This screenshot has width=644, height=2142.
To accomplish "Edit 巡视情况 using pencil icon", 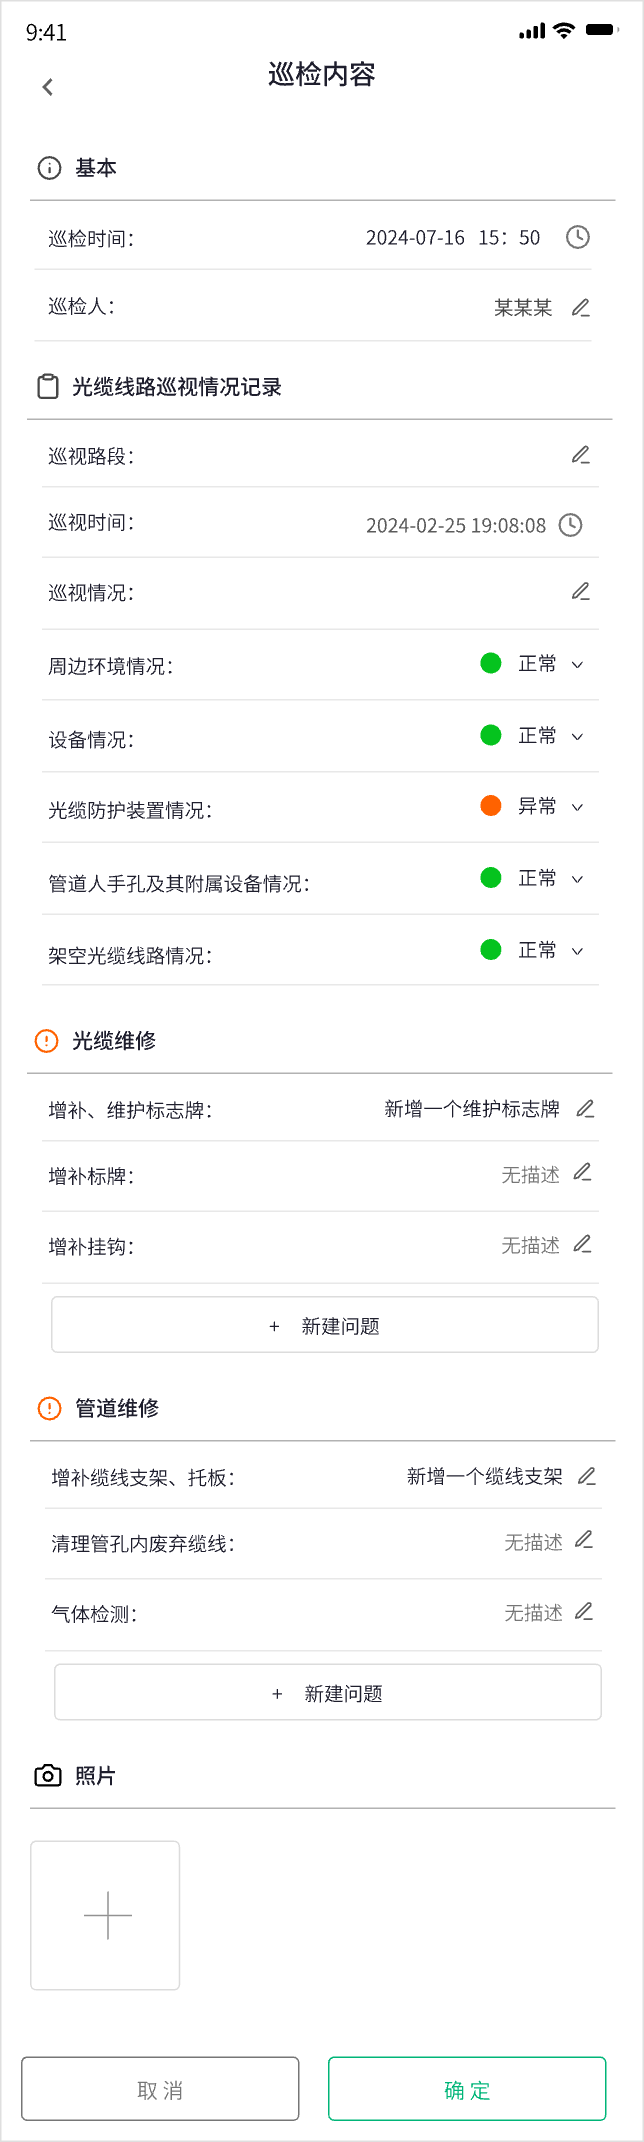I will (581, 591).
